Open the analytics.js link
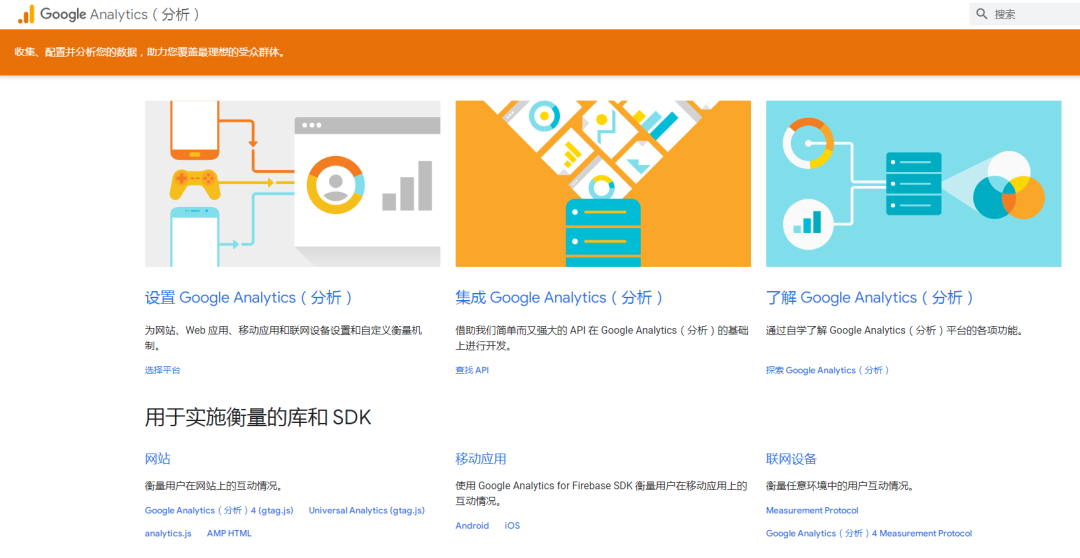This screenshot has height=558, width=1080. pos(168,533)
